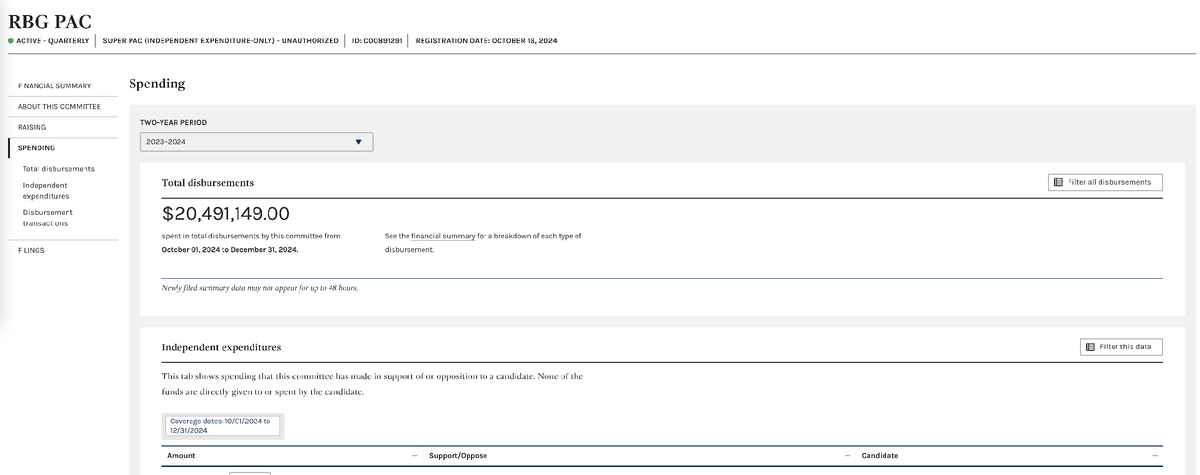This screenshot has width=1200, height=475.
Task: Click the table icon in Filter this data
Action: tap(1090, 347)
